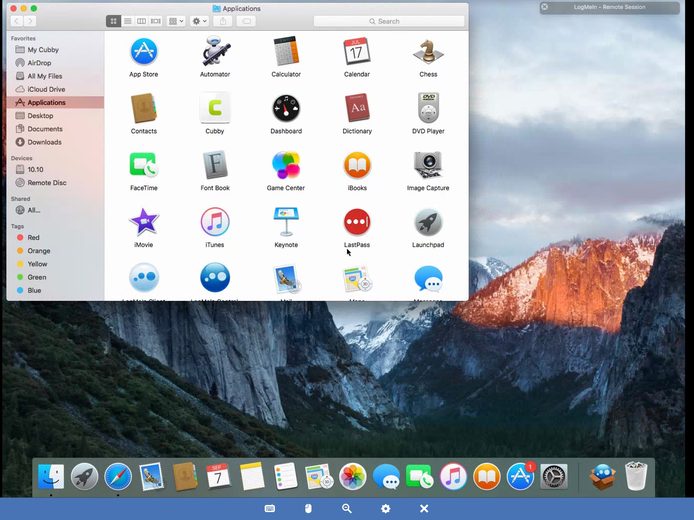The width and height of the screenshot is (694, 520).
Task: End remote session with X button
Action: [424, 509]
